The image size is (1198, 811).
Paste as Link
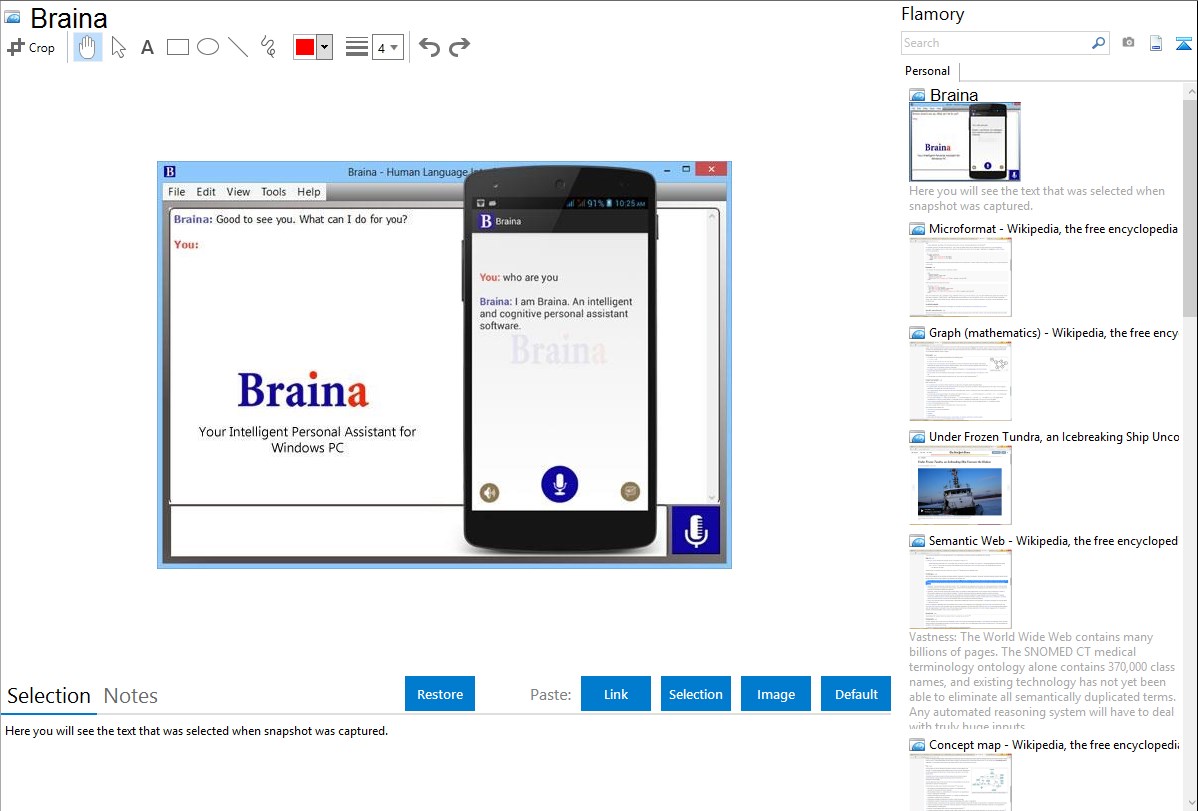coord(616,694)
